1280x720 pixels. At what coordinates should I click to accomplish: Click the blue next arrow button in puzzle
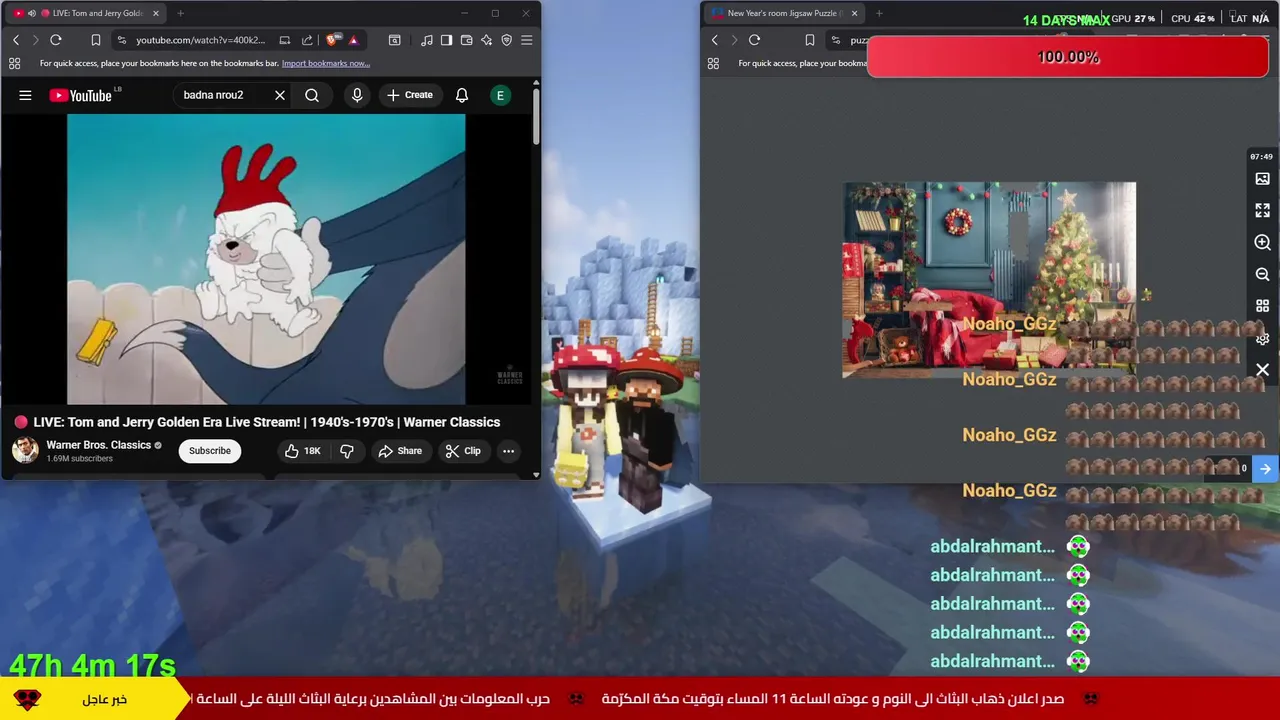pos(1265,468)
